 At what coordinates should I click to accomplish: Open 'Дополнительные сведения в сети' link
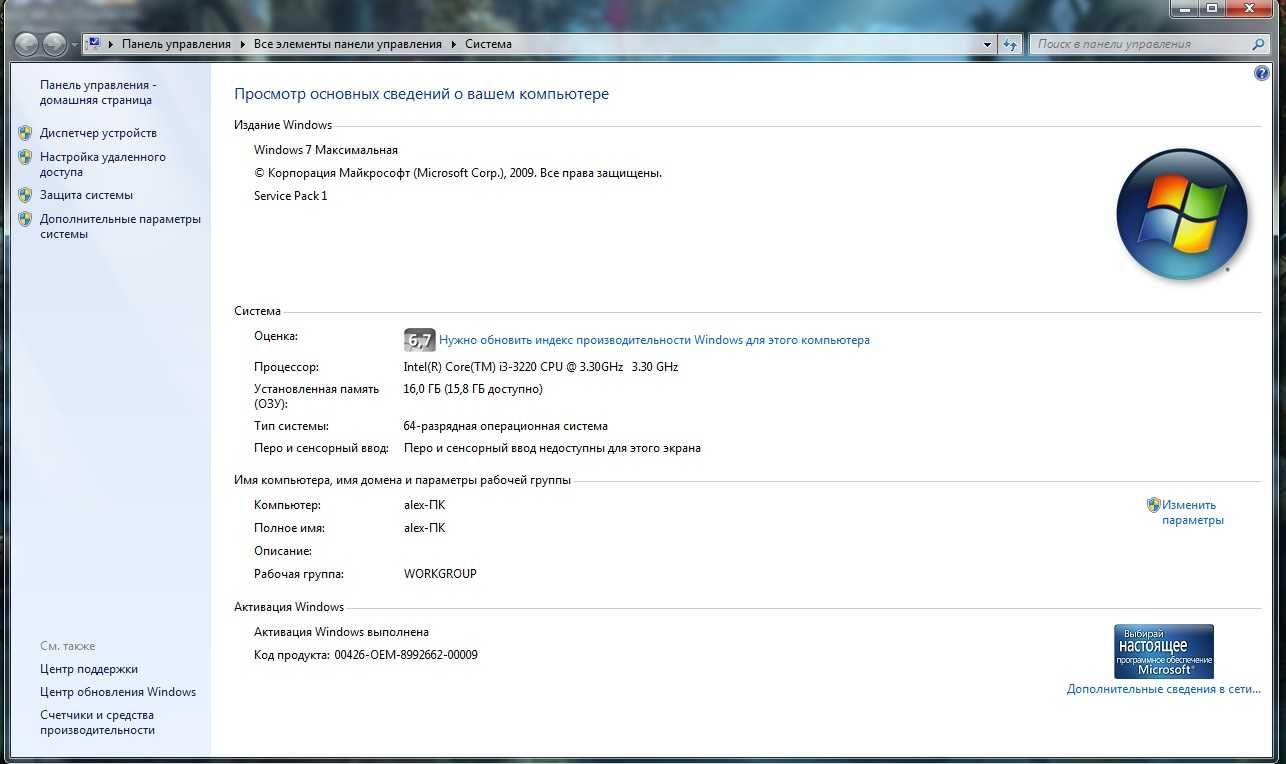(x=1164, y=689)
